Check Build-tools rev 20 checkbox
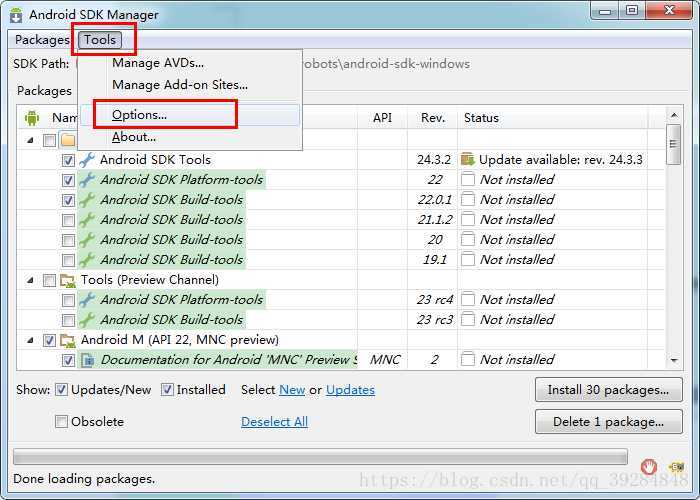The height and width of the screenshot is (500, 700). (68, 240)
